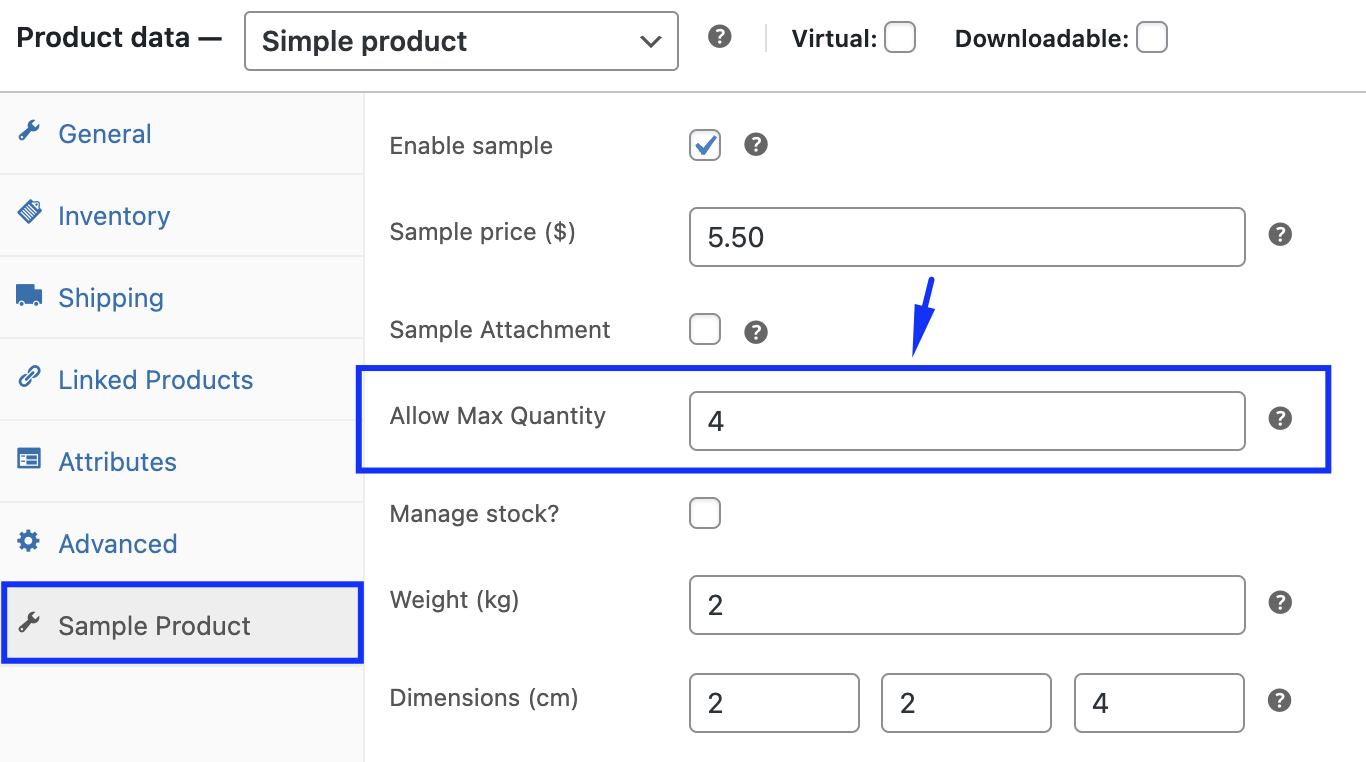Tick the Sample Attachment checkbox
The height and width of the screenshot is (762, 1366).
click(x=705, y=329)
